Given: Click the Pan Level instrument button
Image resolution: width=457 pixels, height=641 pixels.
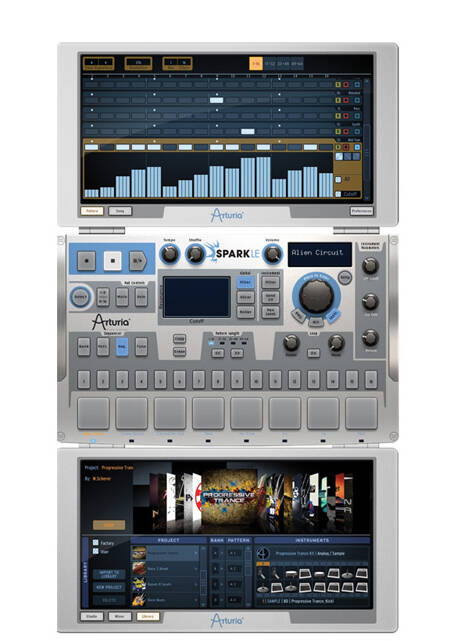Looking at the screenshot, I should (x=270, y=312).
